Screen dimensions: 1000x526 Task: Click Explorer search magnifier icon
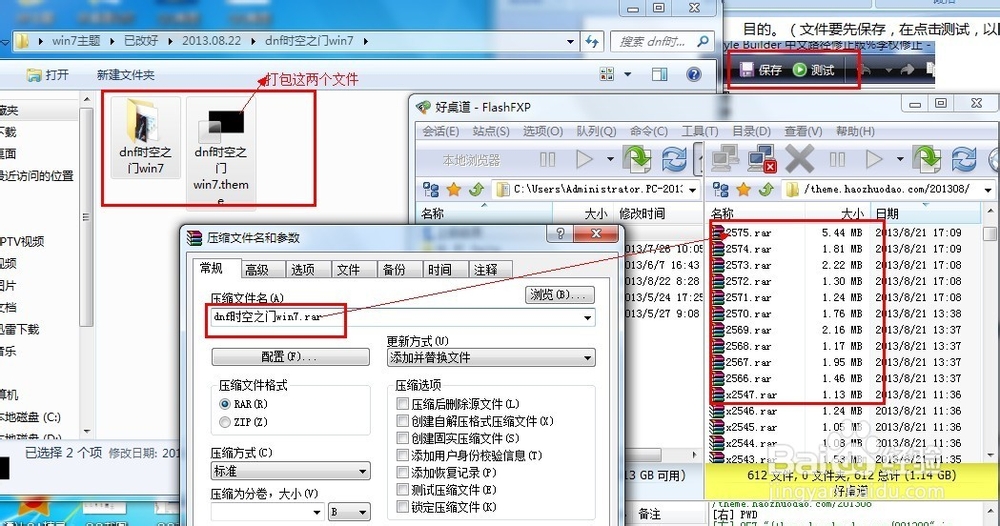coord(702,41)
